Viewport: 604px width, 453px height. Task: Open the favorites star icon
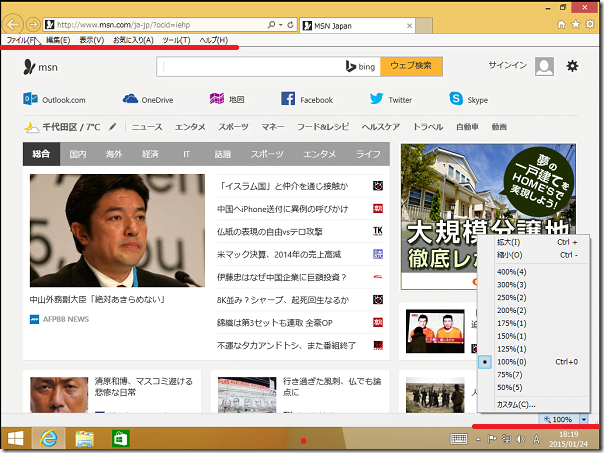(575, 23)
